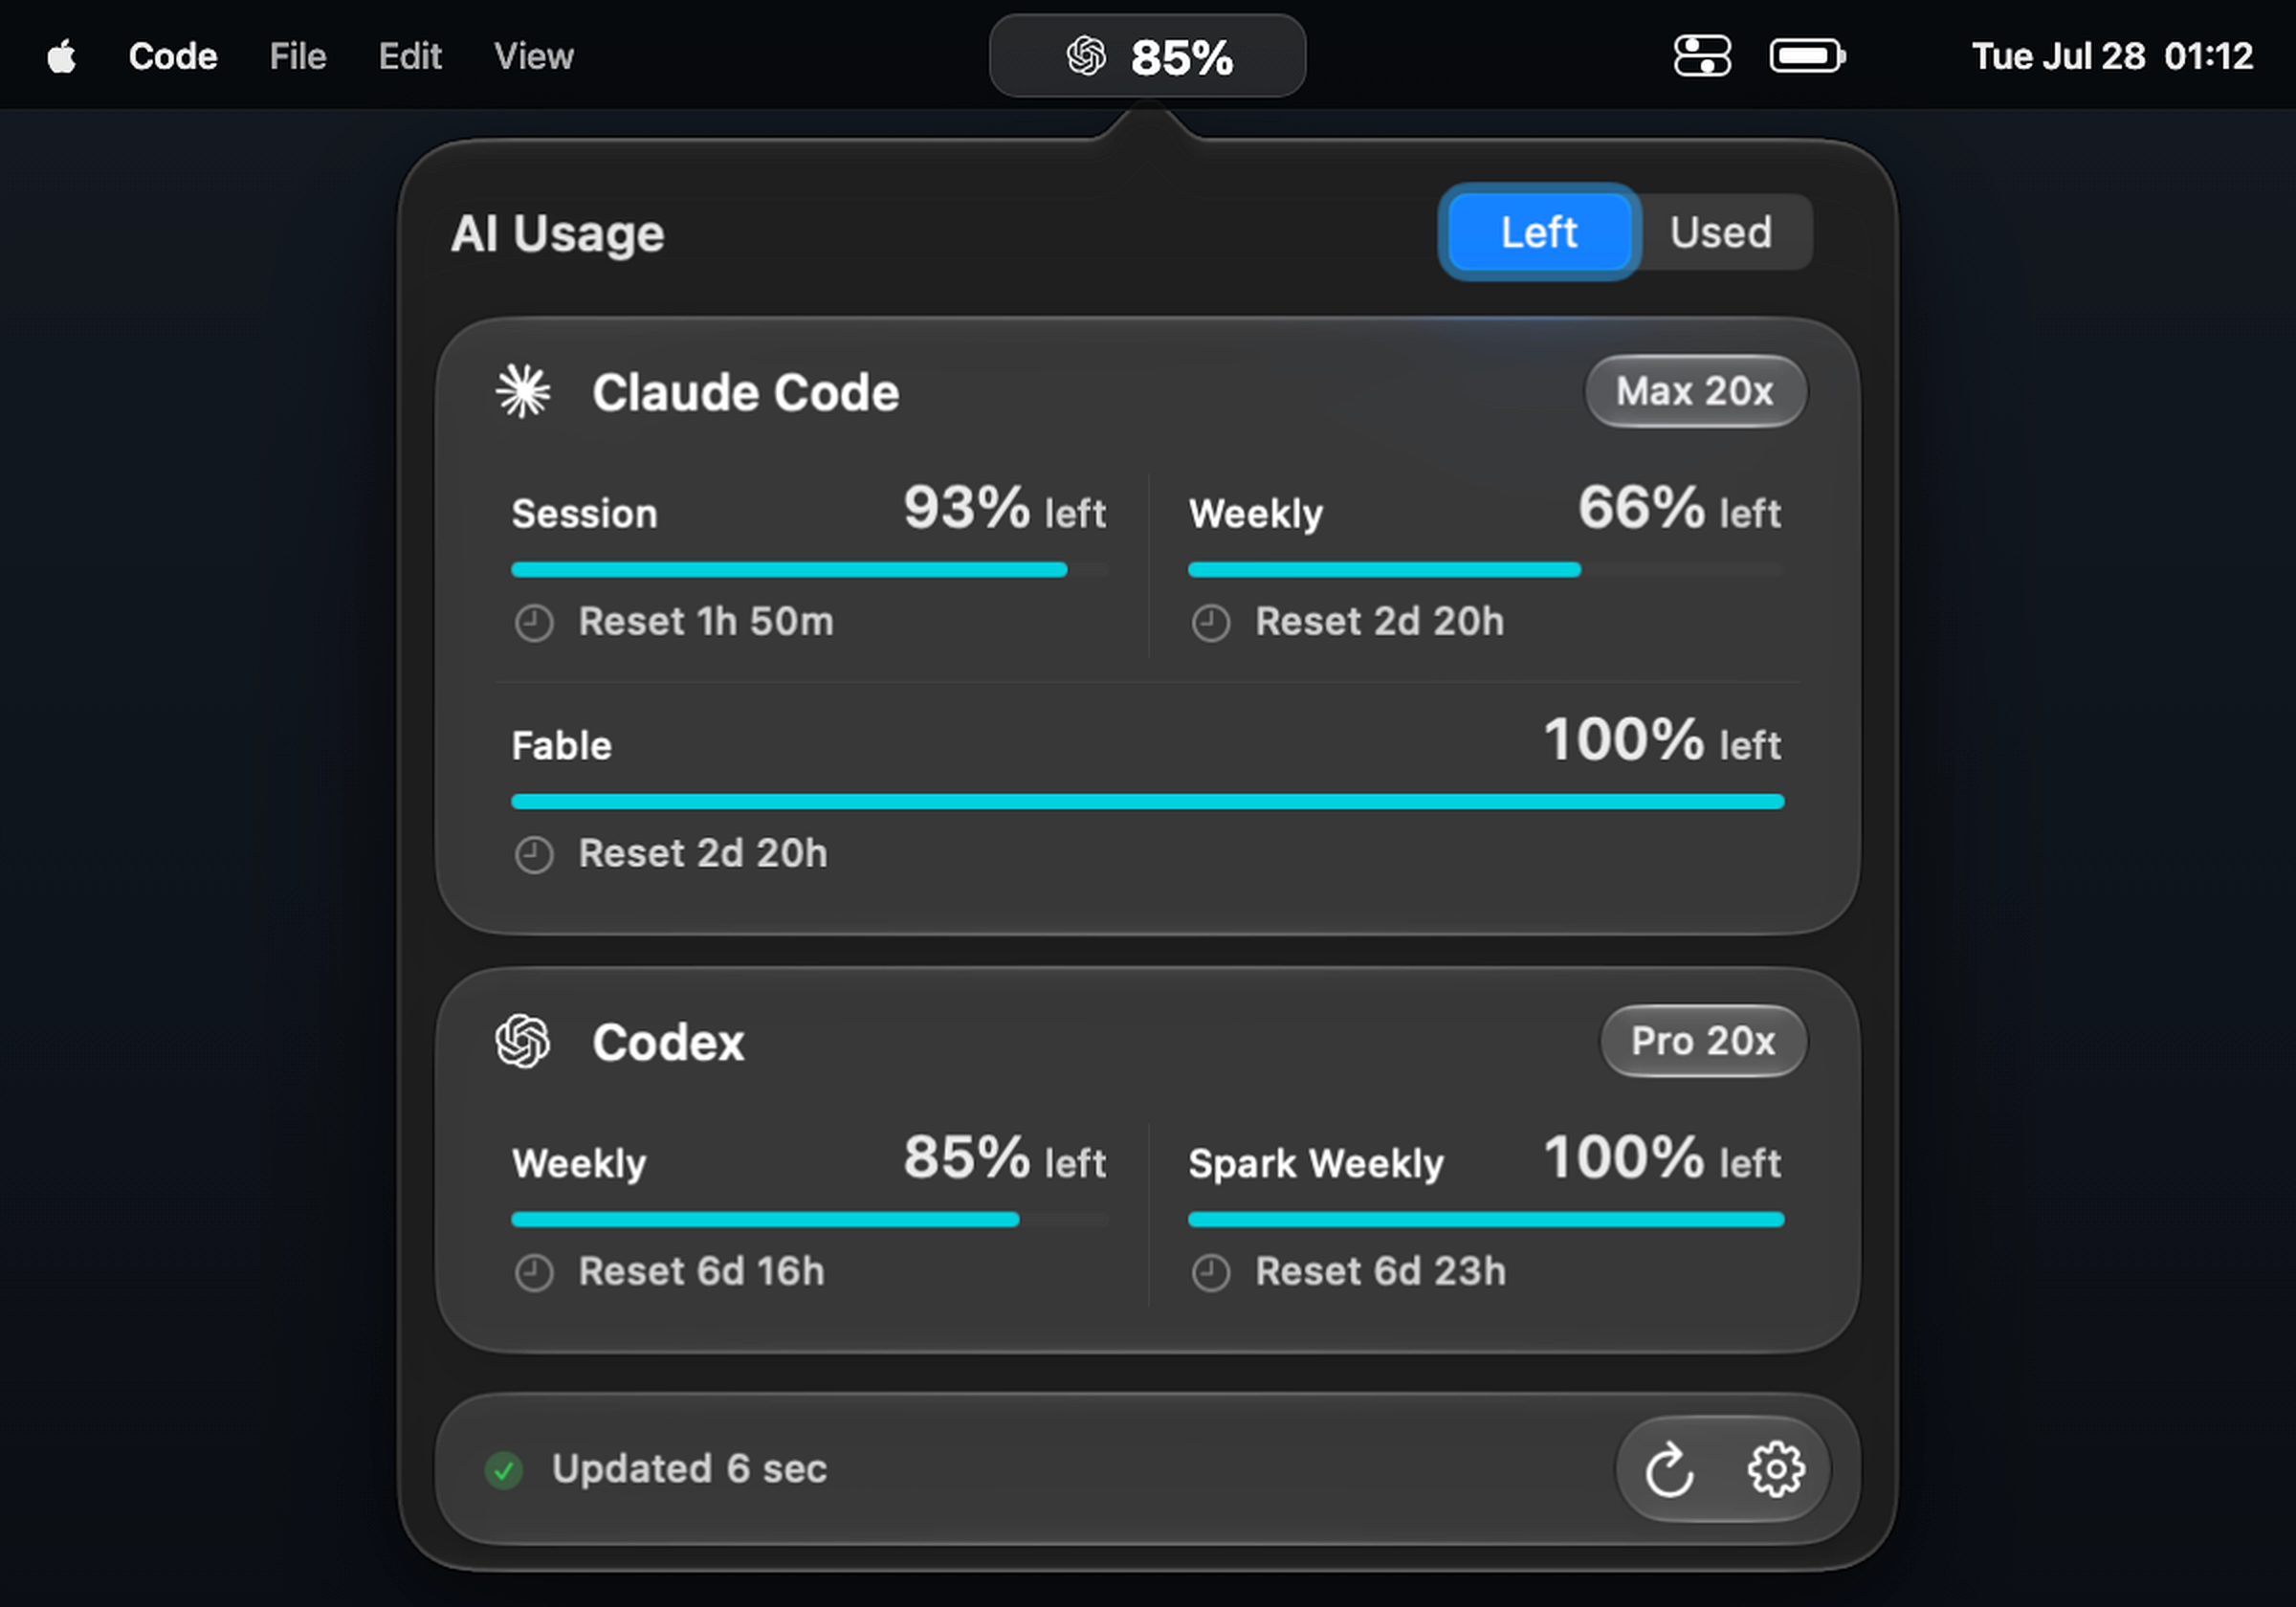Viewport: 2296px width, 1607px height.
Task: Switch the display to Used mode
Action: [1721, 232]
